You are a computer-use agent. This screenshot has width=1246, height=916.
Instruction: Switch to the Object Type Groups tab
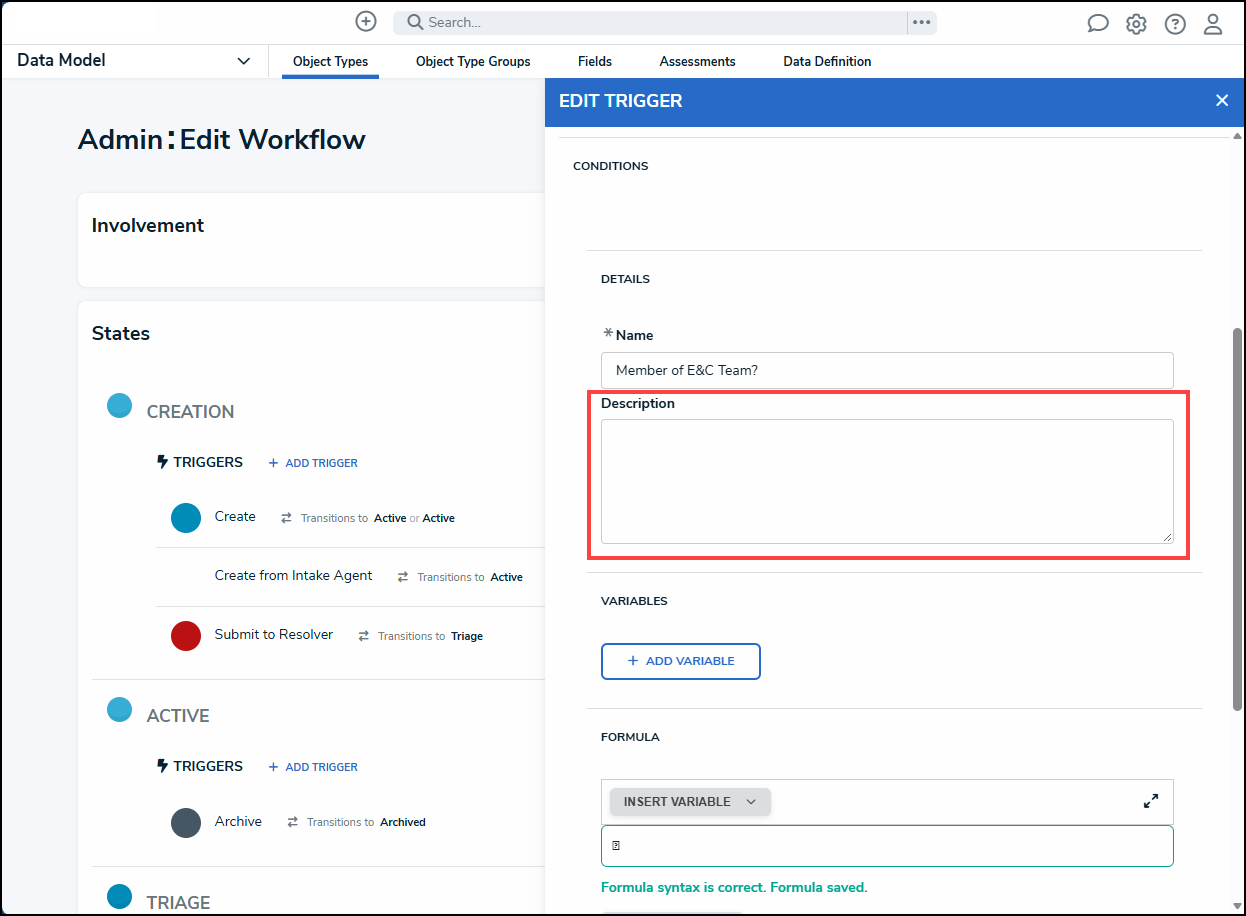click(x=473, y=61)
